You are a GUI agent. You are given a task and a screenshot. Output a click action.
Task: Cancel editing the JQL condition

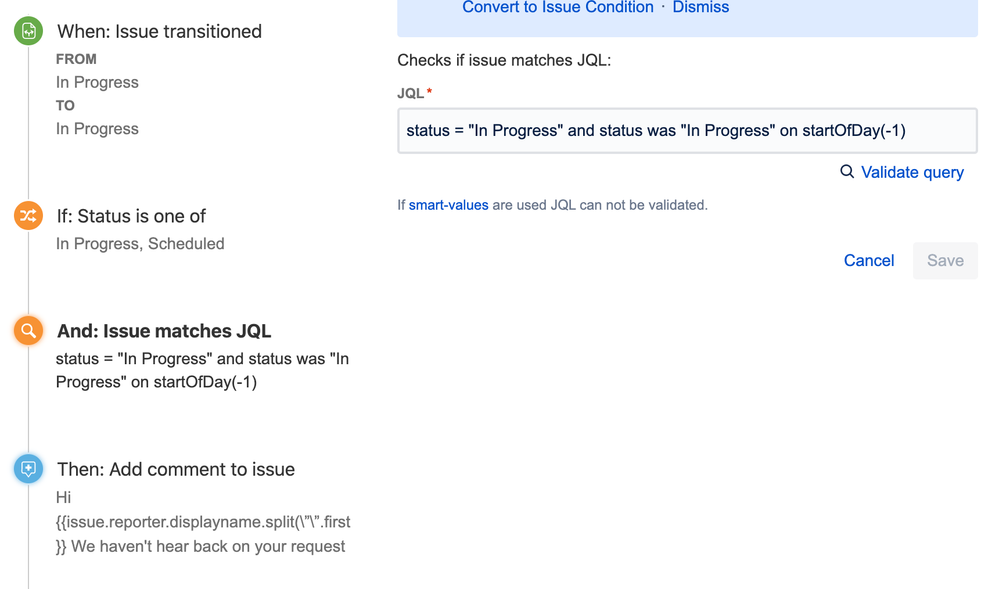click(x=868, y=259)
